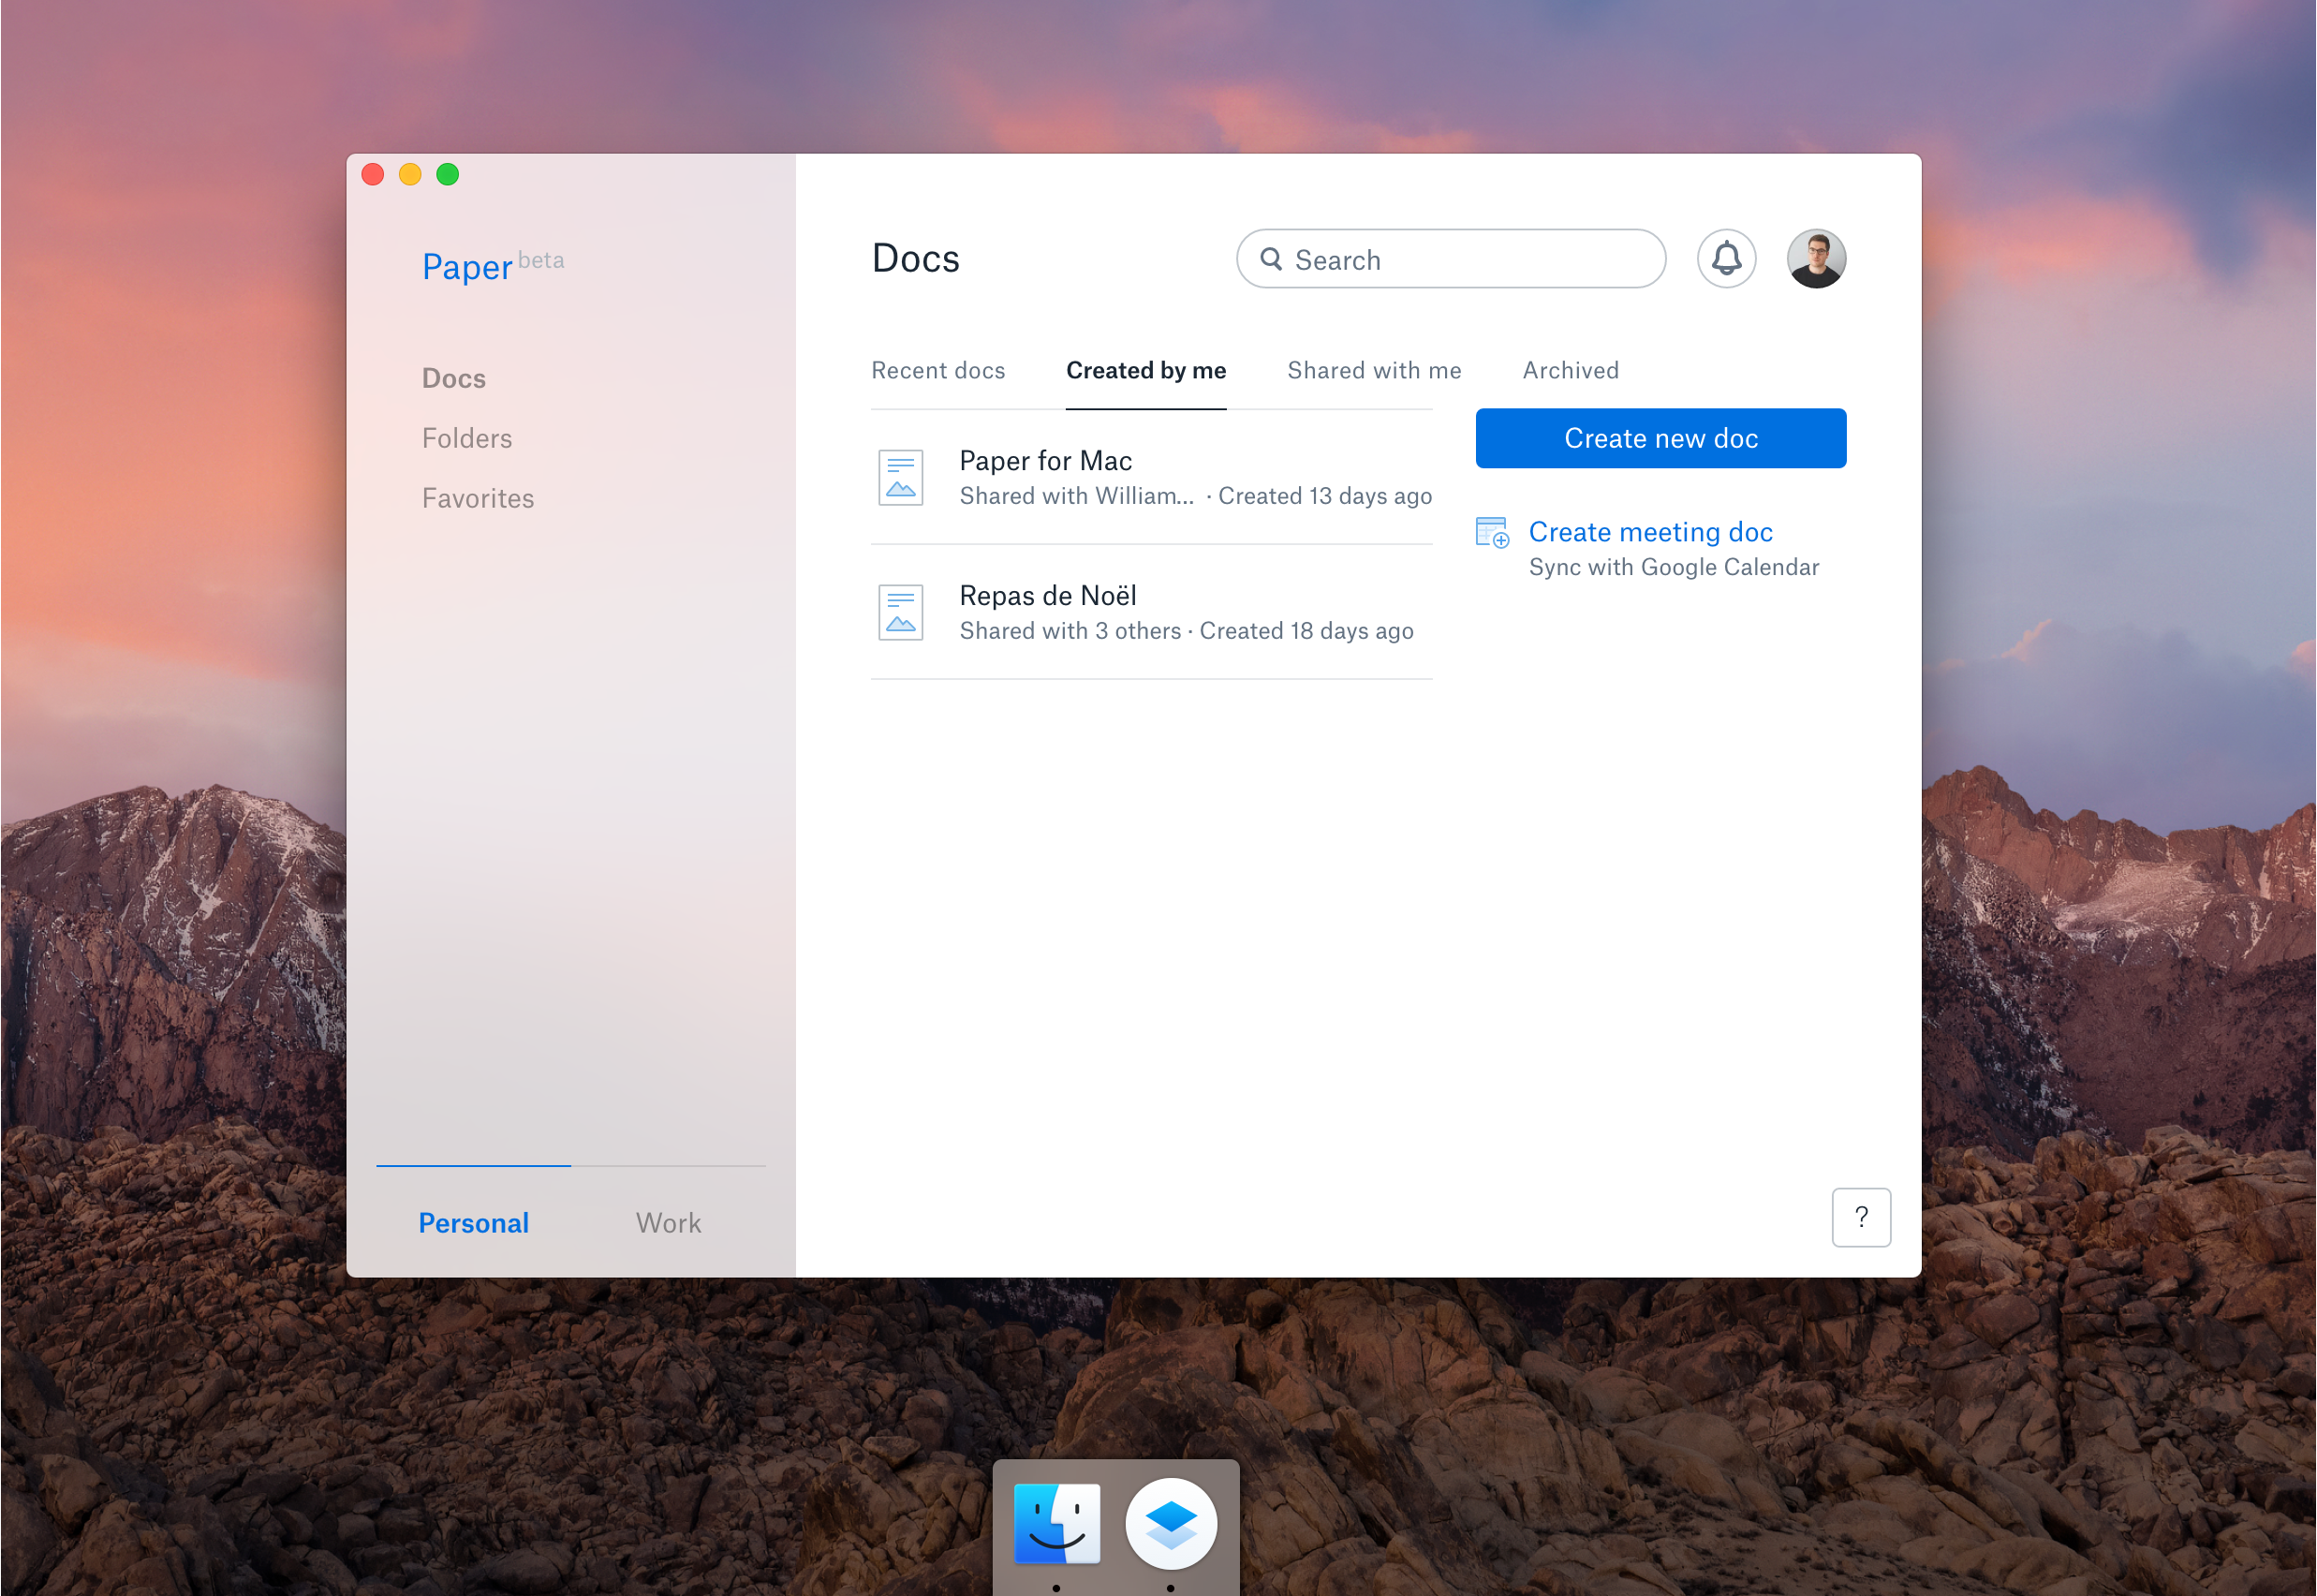
Task: View the Archived tab
Action: (1570, 370)
